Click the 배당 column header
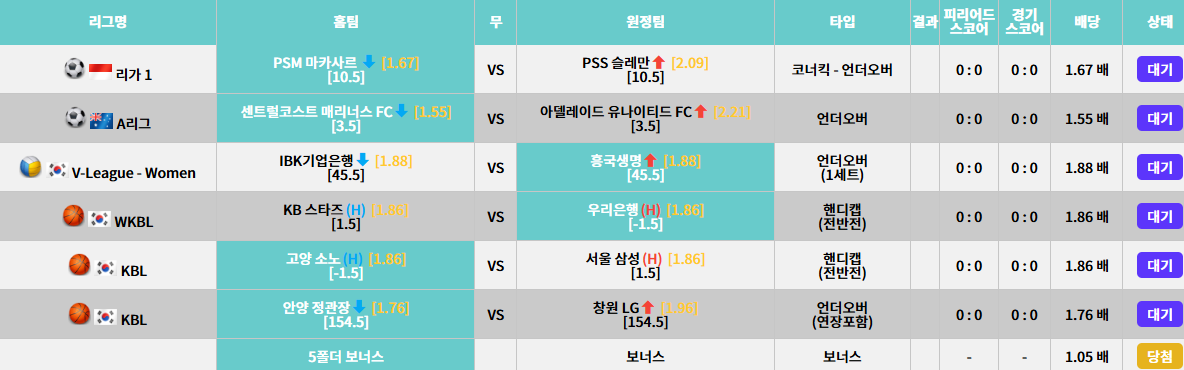The height and width of the screenshot is (370, 1184). click(1087, 22)
